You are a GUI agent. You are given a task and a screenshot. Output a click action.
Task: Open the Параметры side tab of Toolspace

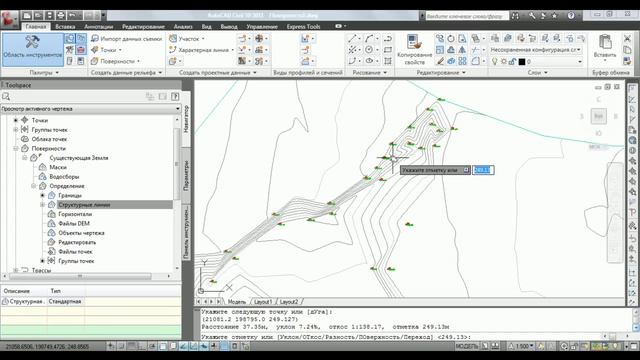(186, 176)
